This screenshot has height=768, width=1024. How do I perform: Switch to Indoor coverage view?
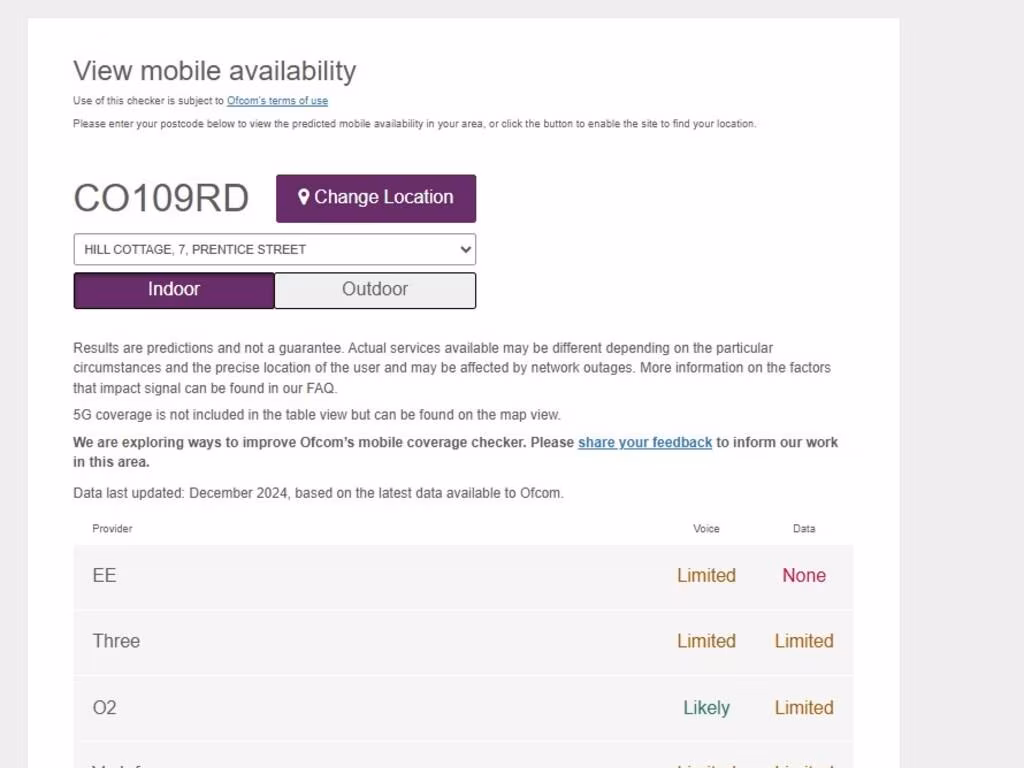174,290
